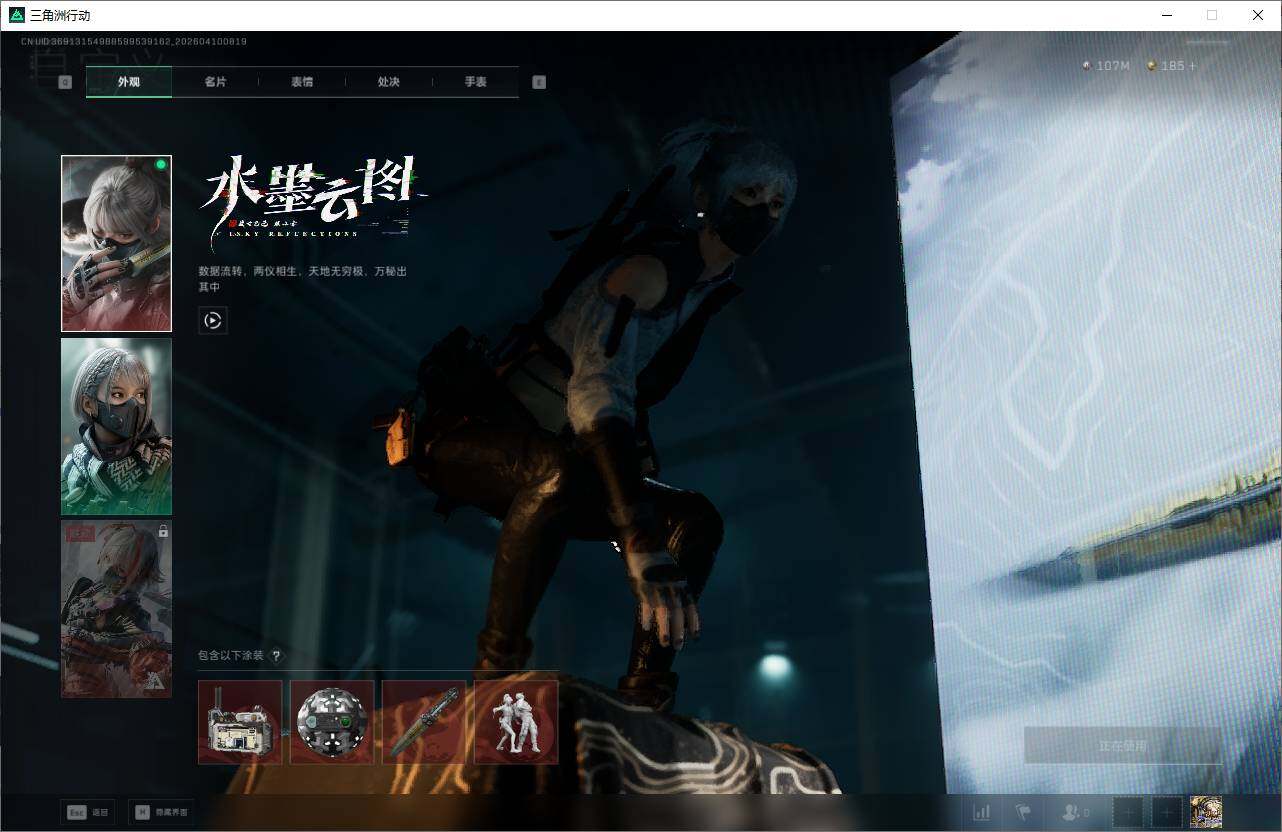Open the 手表 tab
Image resolution: width=1282 pixels, height=832 pixels.
click(475, 82)
